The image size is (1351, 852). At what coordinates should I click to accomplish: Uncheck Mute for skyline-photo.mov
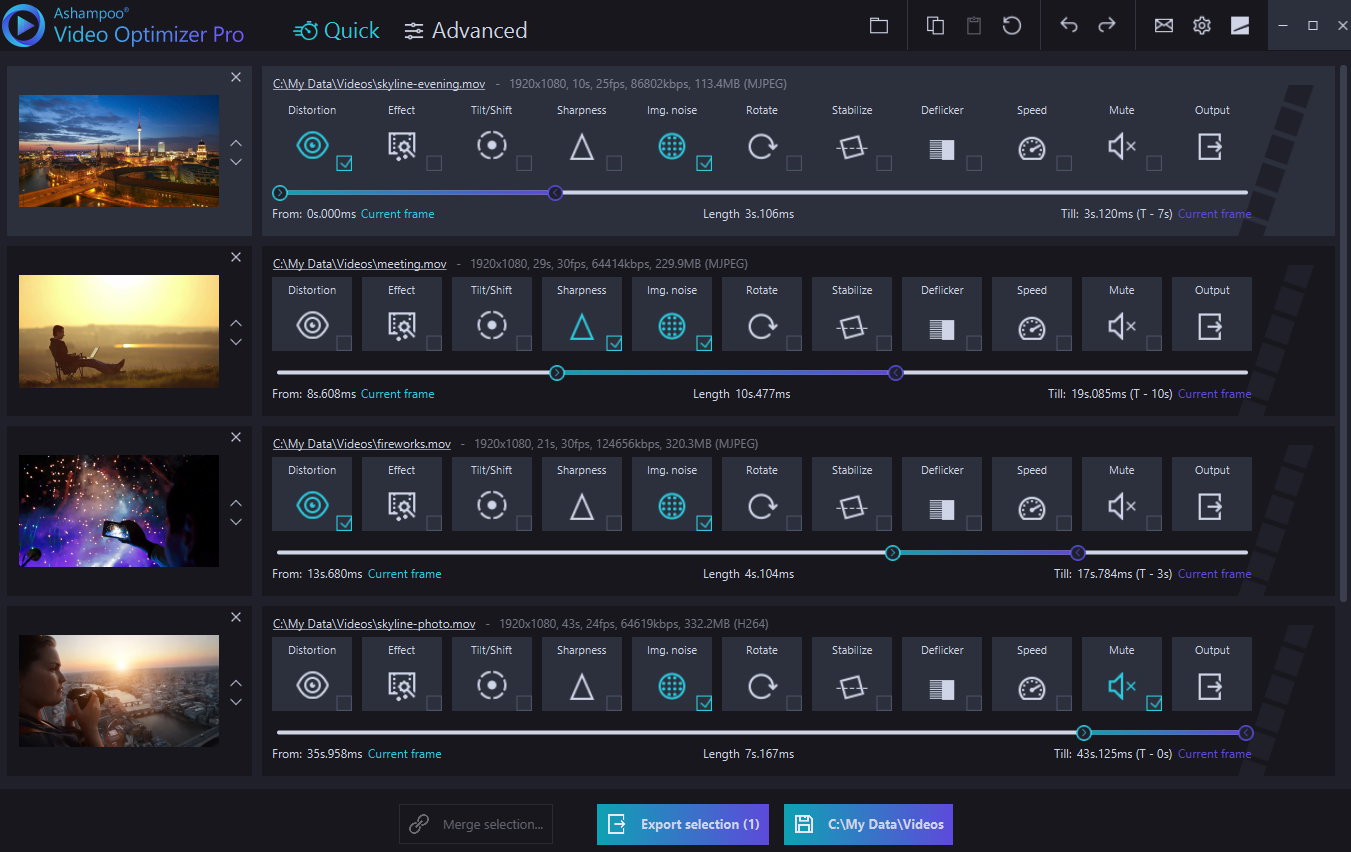click(1155, 701)
